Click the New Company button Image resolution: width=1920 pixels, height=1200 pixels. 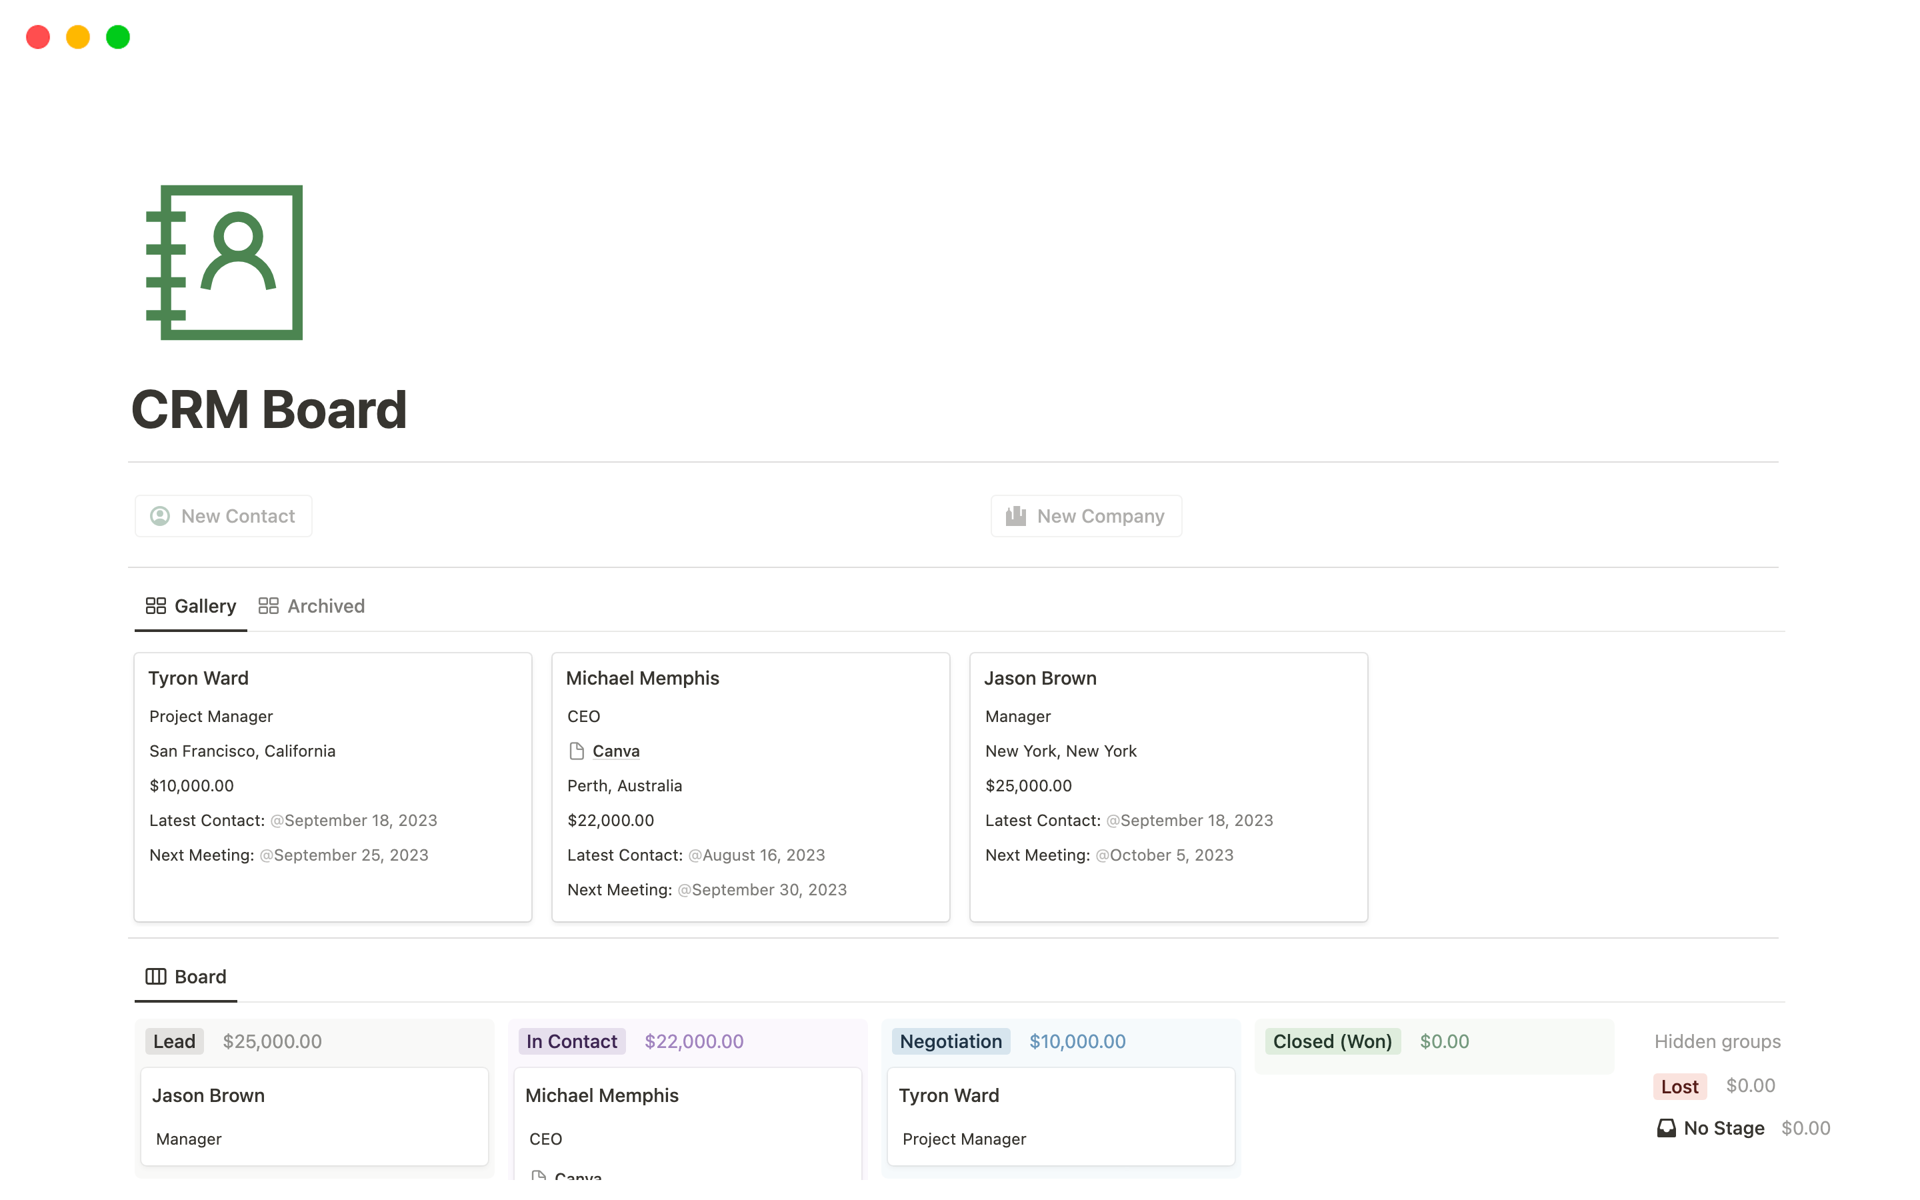pos(1086,516)
